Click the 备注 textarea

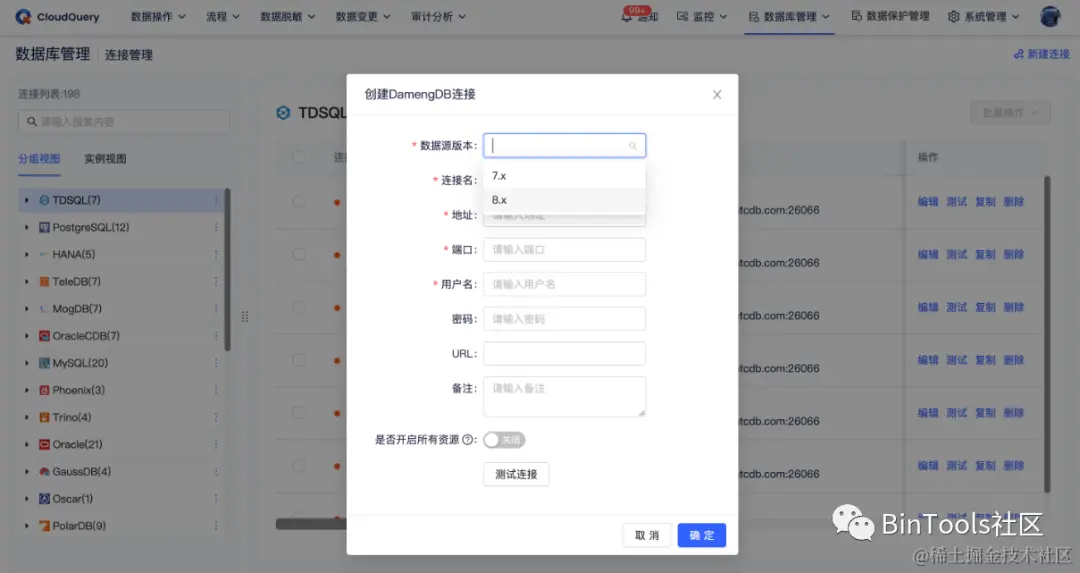(564, 396)
